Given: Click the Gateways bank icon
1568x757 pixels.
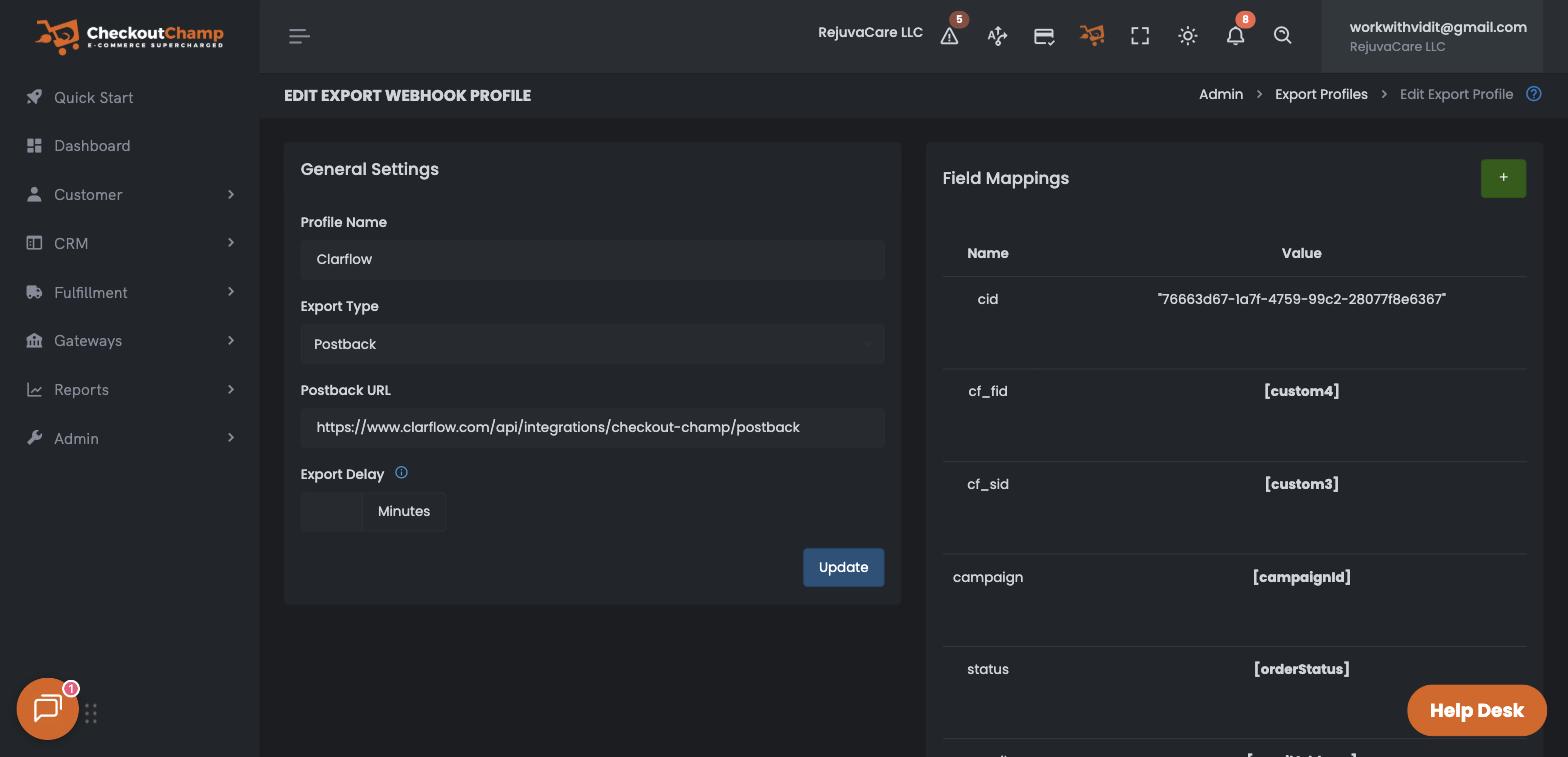Looking at the screenshot, I should click(34, 341).
